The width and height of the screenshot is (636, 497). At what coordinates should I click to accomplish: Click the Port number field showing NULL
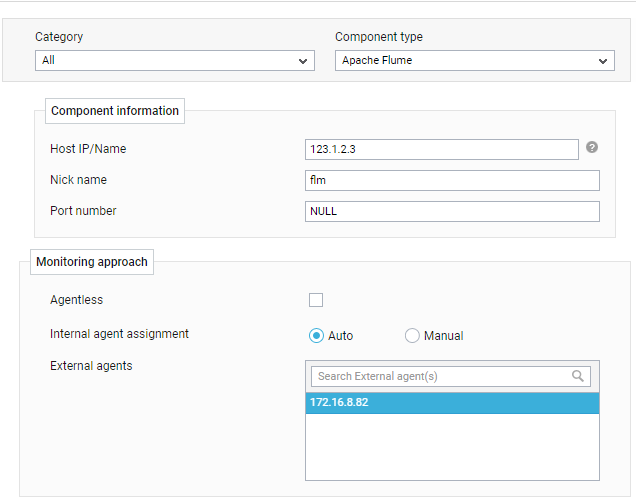452,211
